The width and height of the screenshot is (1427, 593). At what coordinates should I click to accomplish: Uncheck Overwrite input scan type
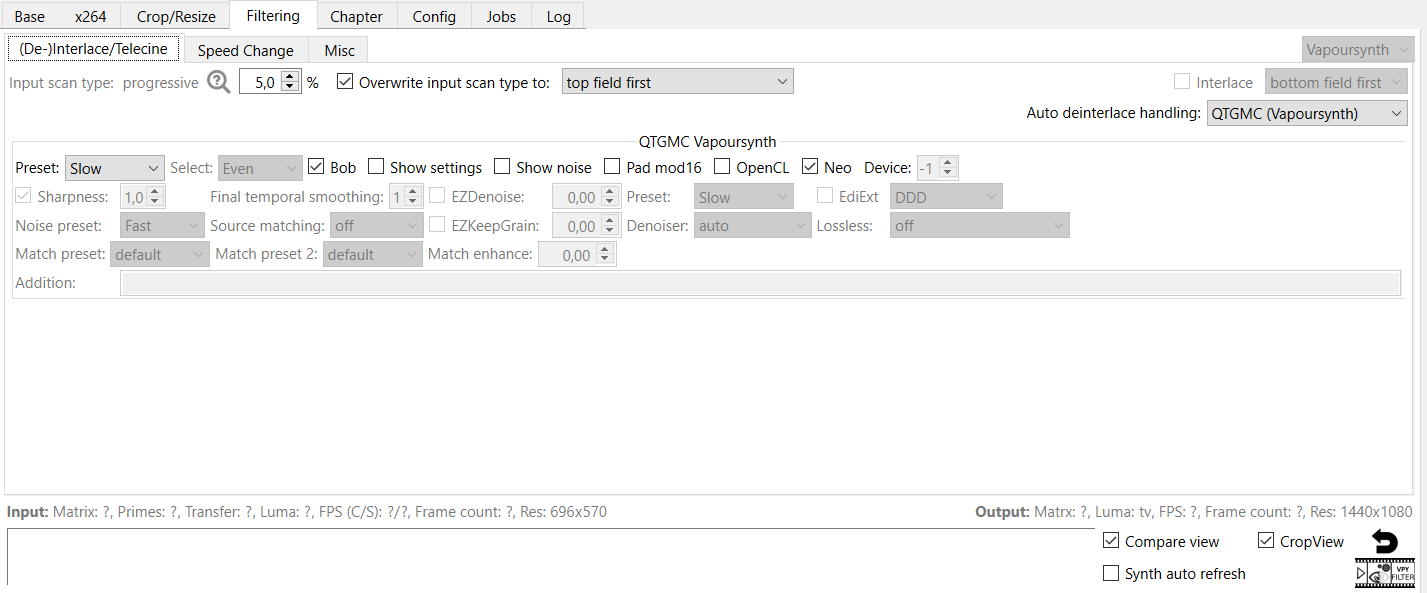pyautogui.click(x=345, y=82)
